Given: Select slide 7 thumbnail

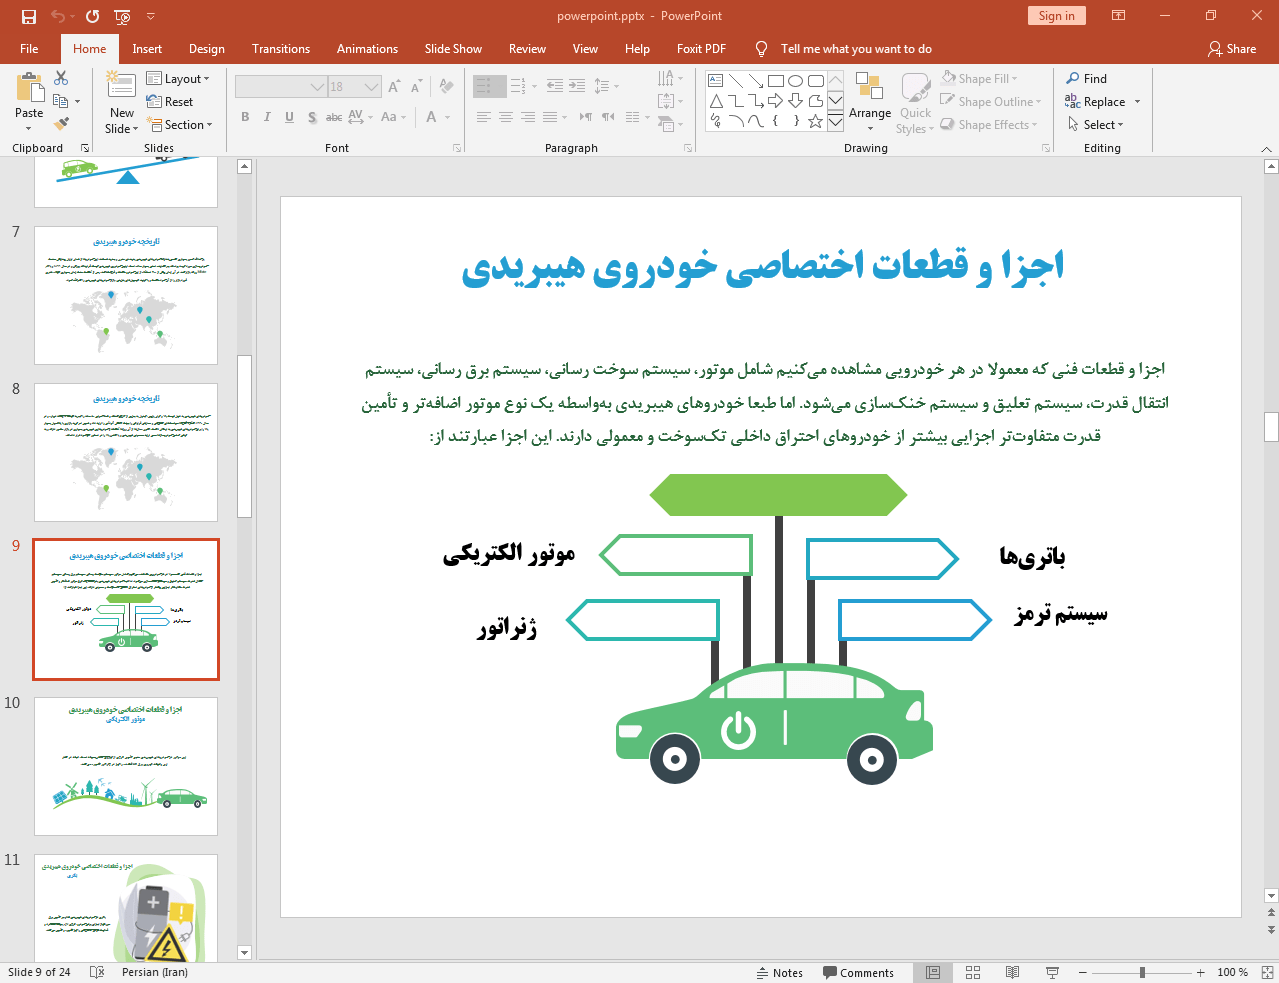Looking at the screenshot, I should (126, 295).
